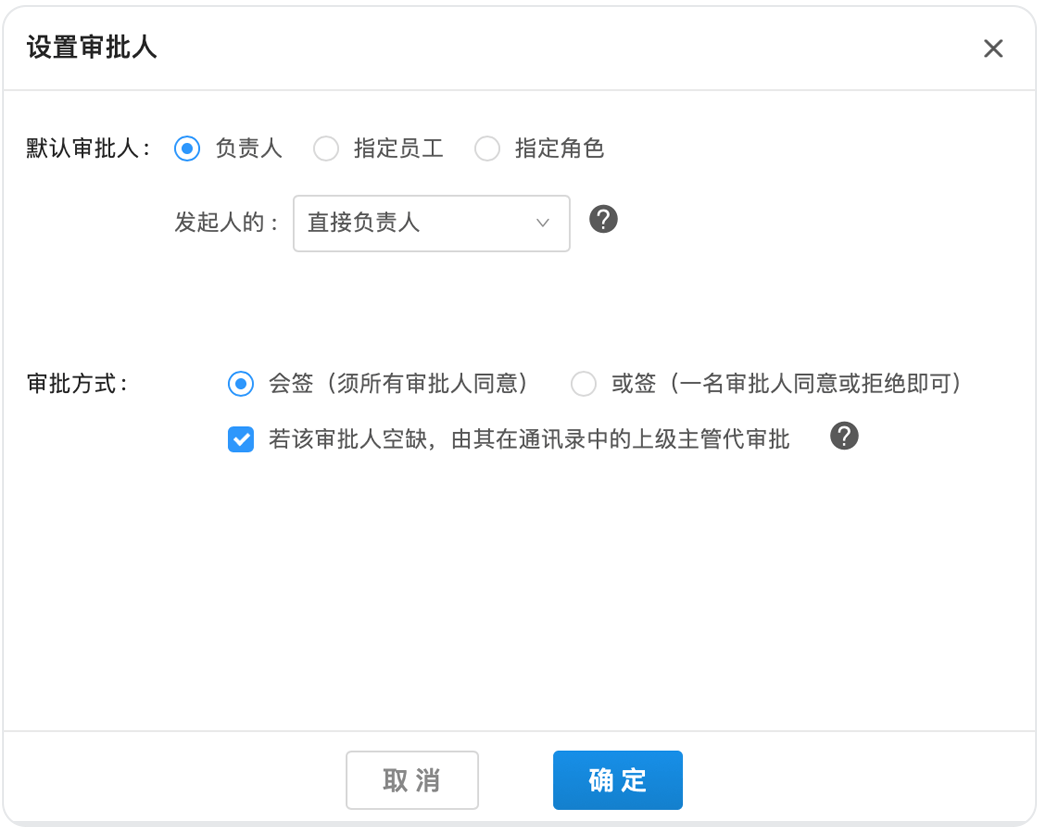
Task: Click the 或签（一名审批人同意或拒绝即可）label text
Action: [x=786, y=383]
